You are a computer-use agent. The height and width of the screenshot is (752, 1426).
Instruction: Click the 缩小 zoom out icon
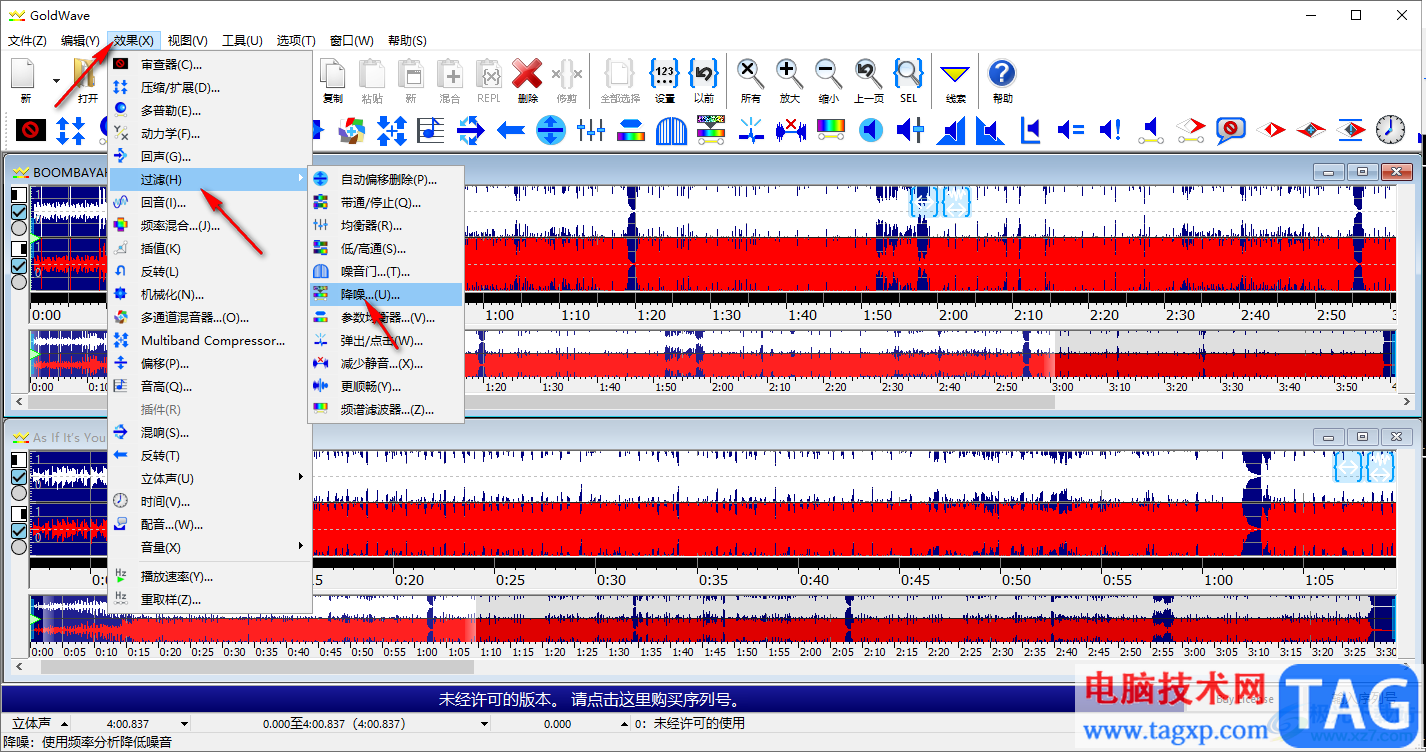pos(828,80)
